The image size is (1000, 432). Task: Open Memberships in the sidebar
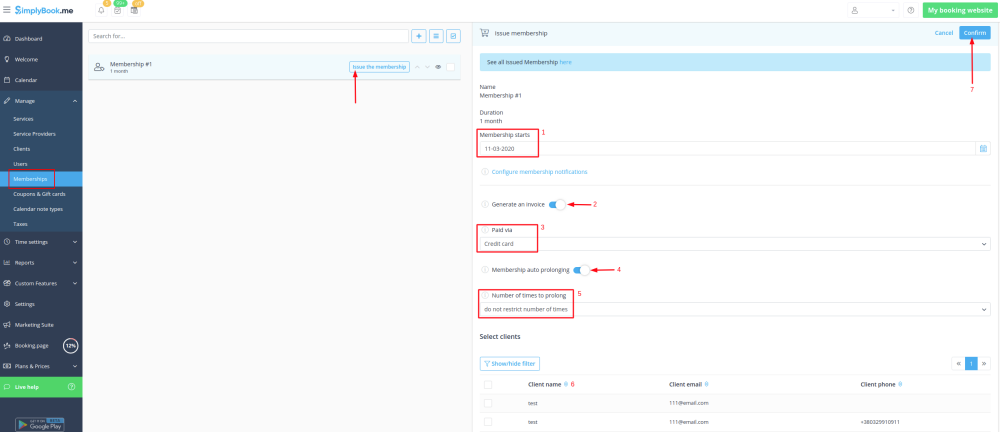pyautogui.click(x=30, y=179)
